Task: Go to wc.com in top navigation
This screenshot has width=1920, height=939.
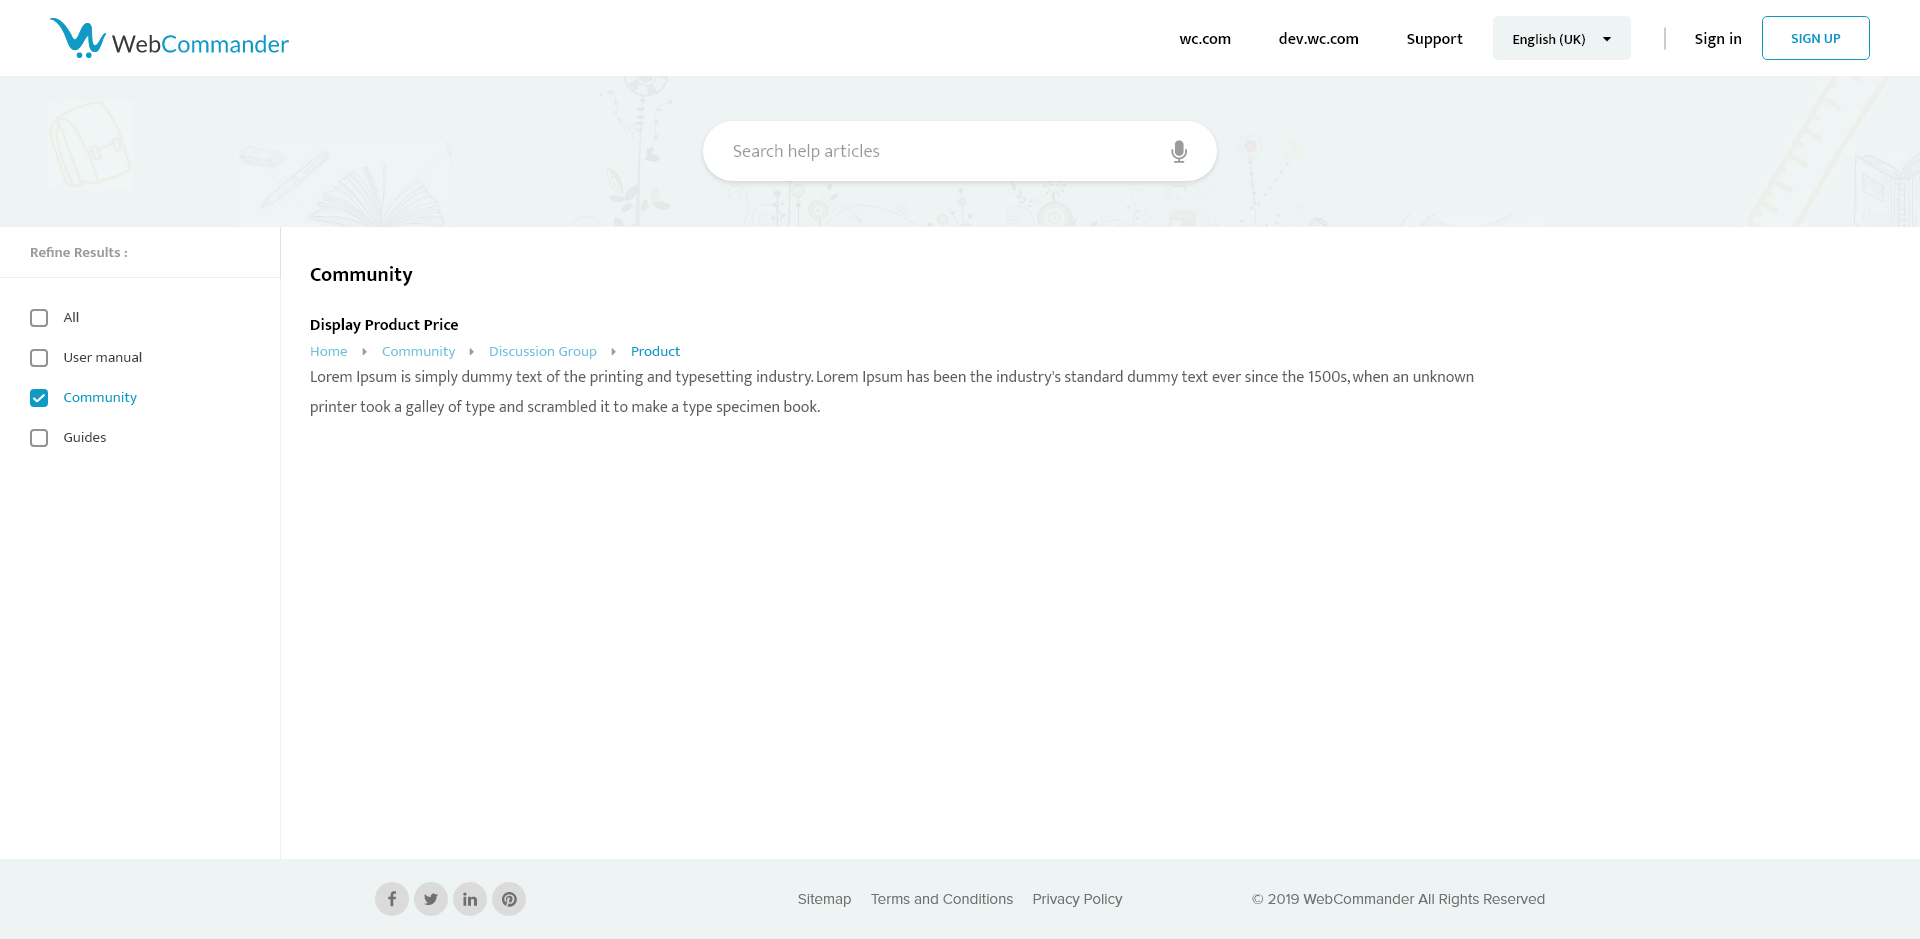Action: [x=1205, y=39]
